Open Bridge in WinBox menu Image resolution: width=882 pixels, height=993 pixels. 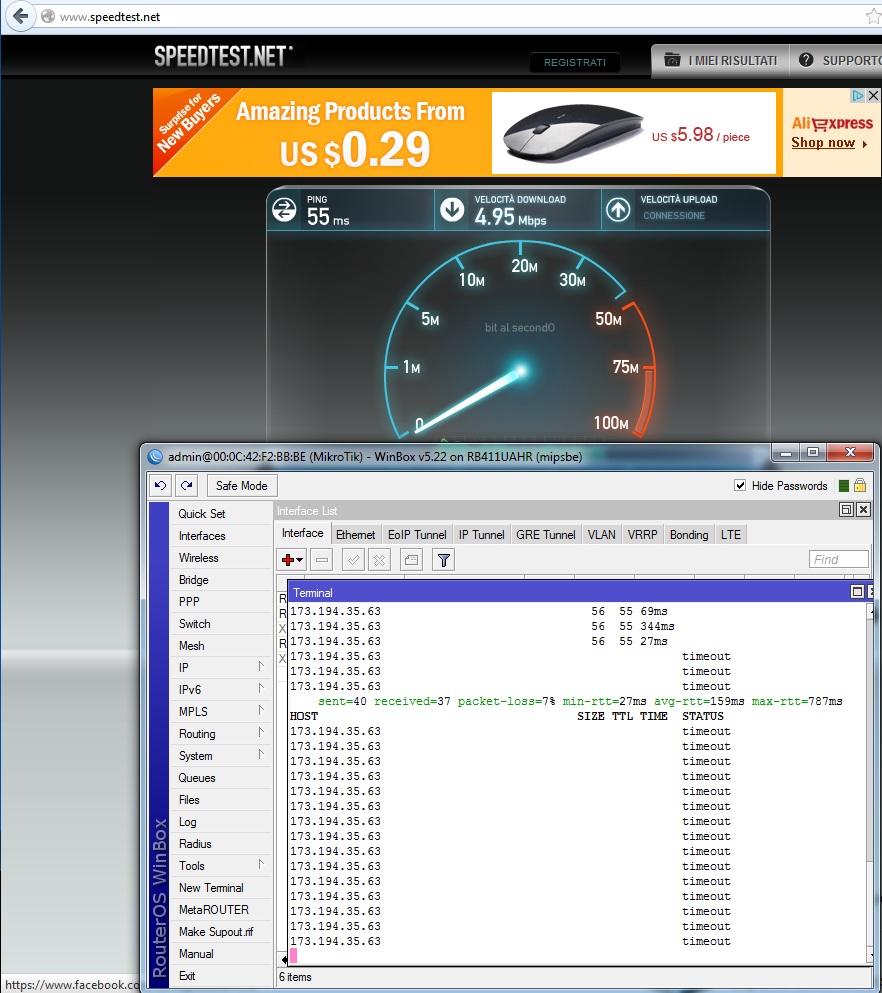220,580
